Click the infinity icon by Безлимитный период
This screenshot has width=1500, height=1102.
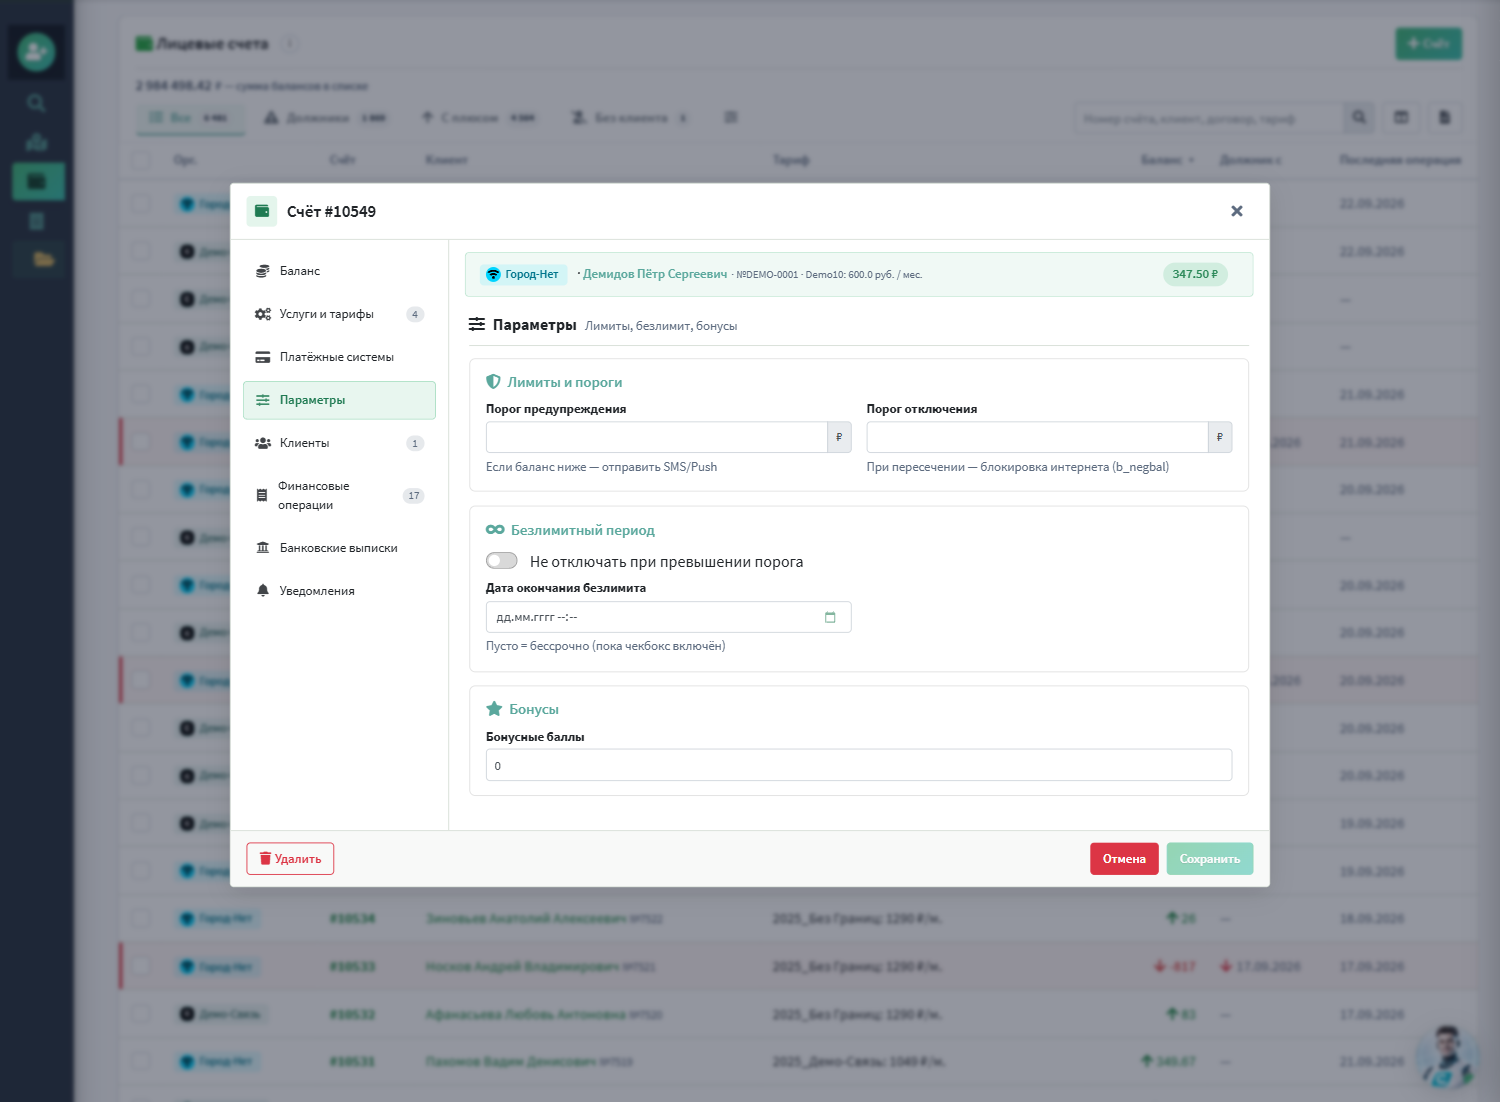click(x=495, y=530)
